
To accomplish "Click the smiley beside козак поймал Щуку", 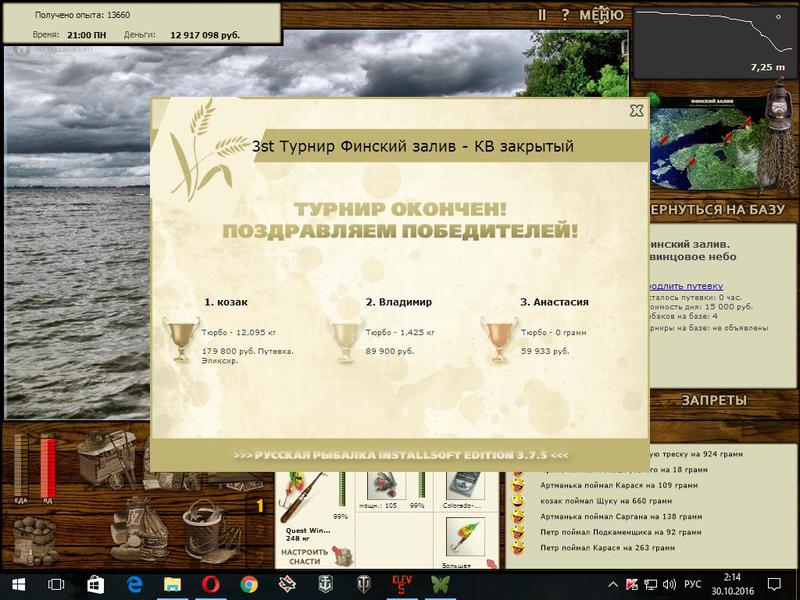I will click(518, 501).
